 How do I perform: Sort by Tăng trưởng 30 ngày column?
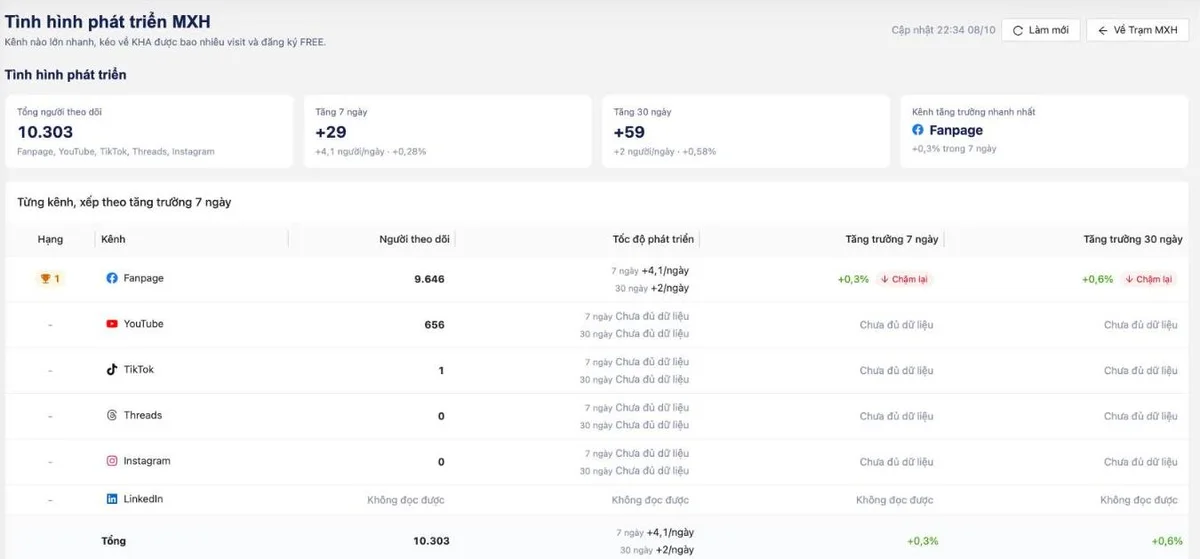tap(1133, 239)
